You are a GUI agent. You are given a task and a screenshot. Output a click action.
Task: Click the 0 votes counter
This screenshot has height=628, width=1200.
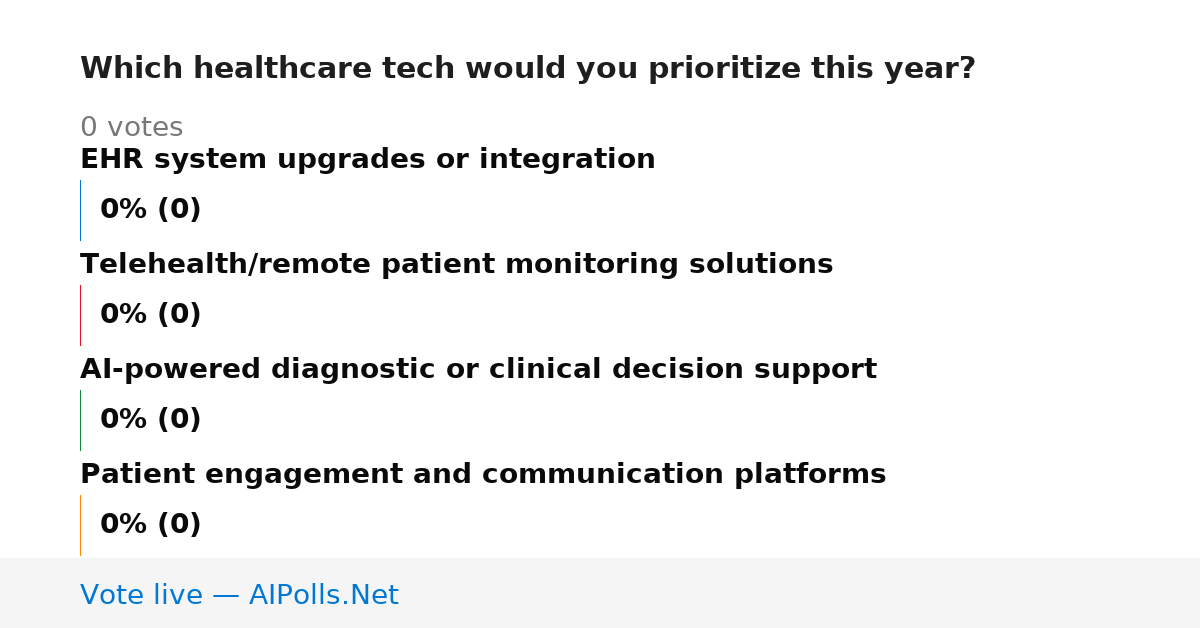tap(131, 128)
